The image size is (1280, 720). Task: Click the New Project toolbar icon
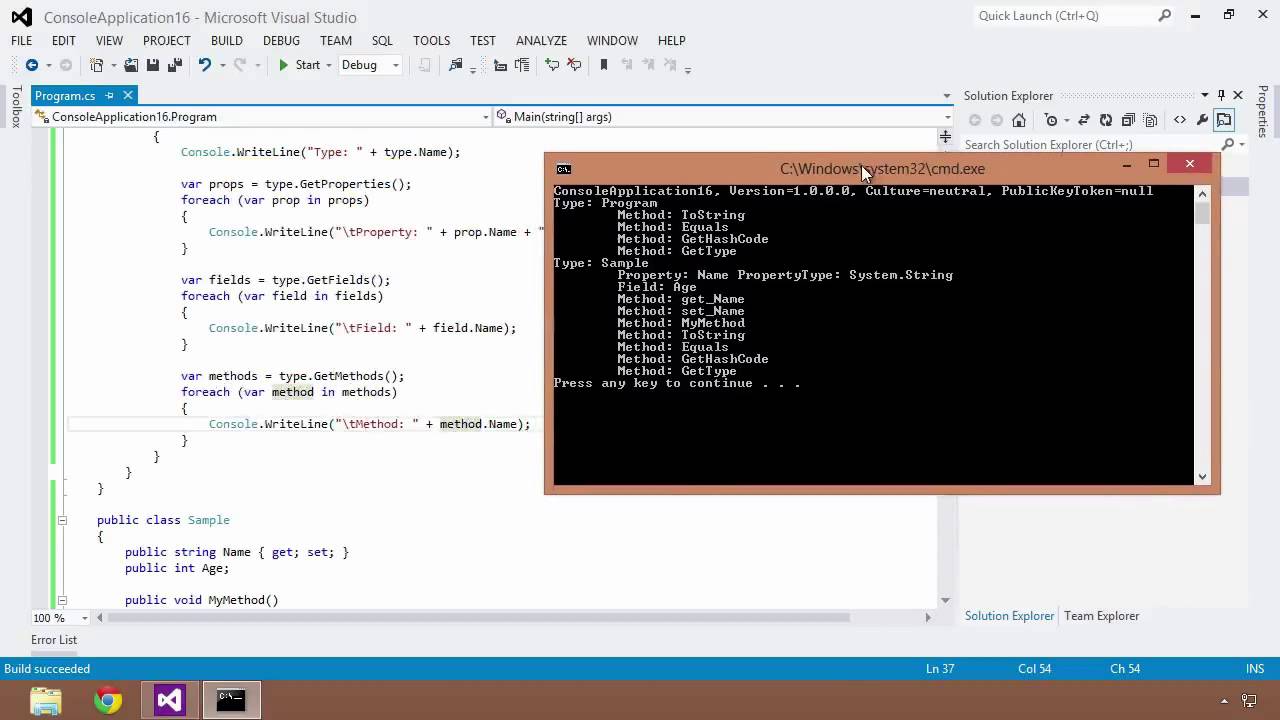point(97,65)
